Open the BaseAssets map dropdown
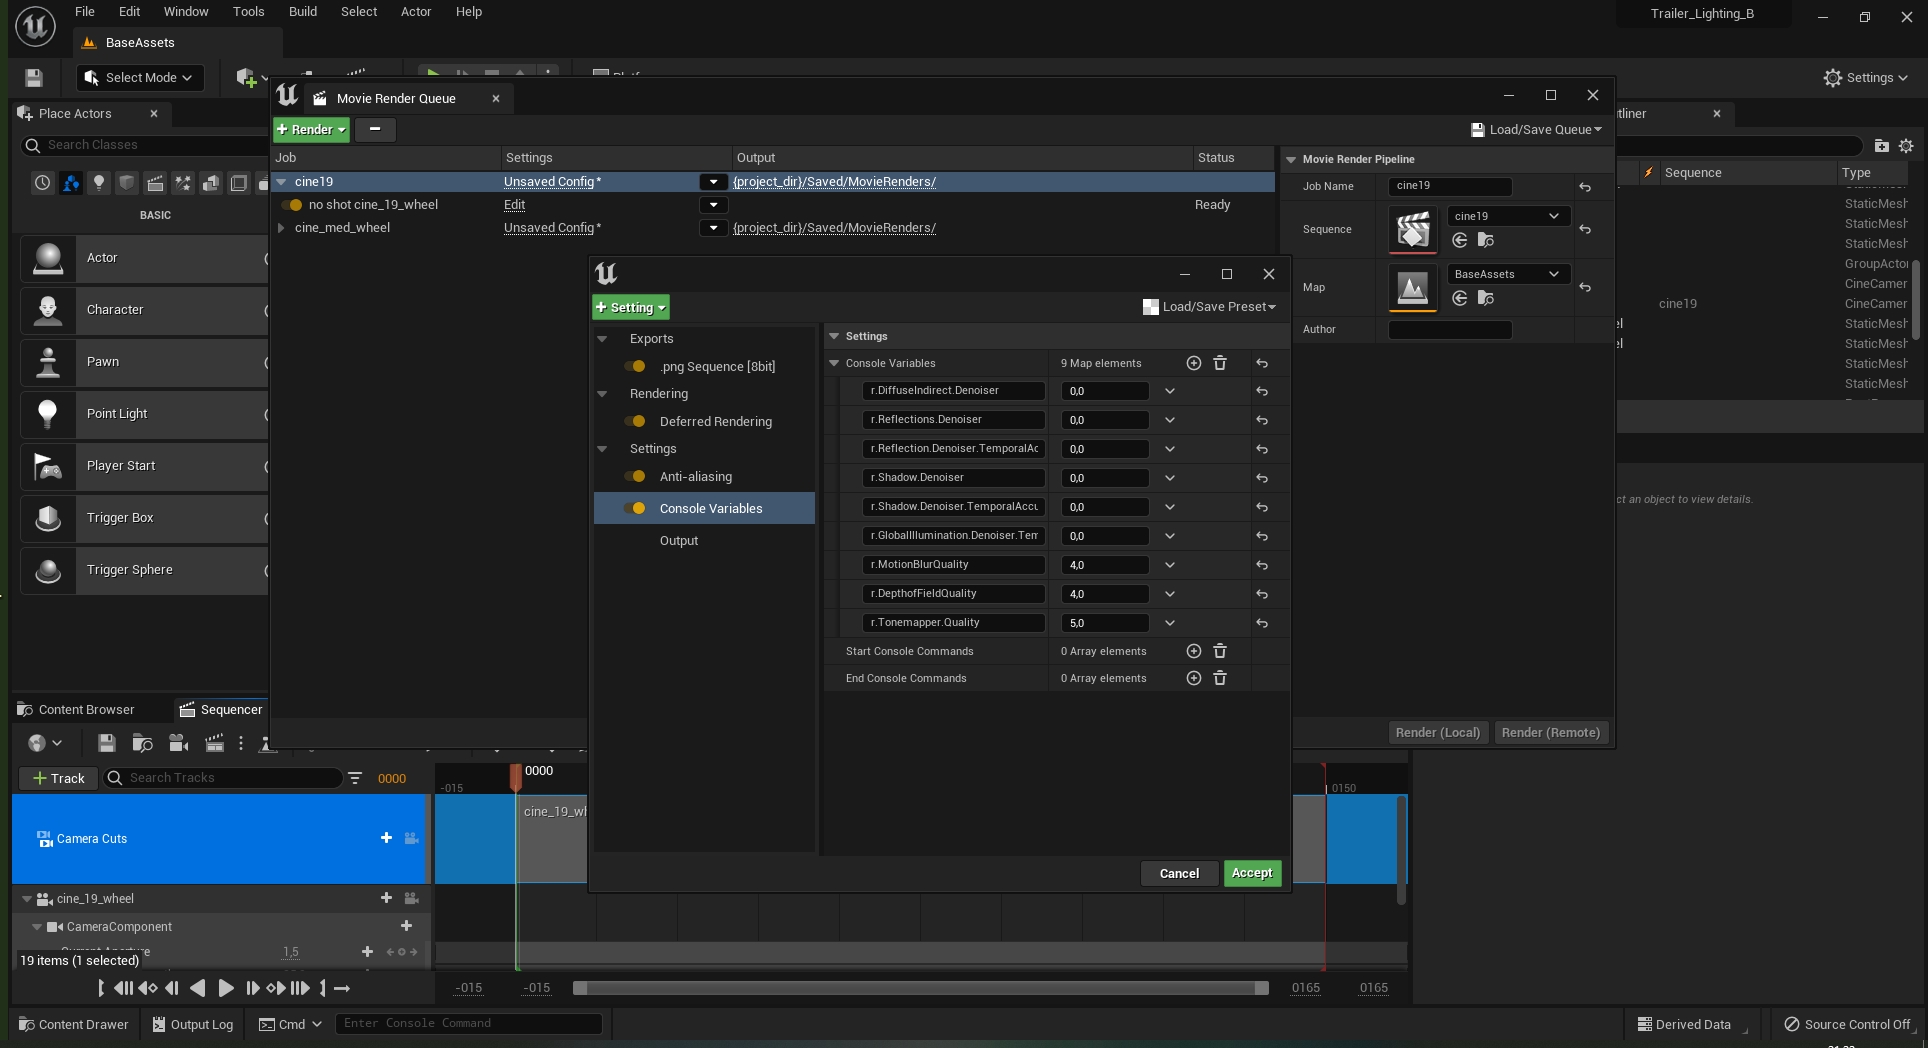This screenshot has width=1928, height=1048. click(x=1505, y=274)
